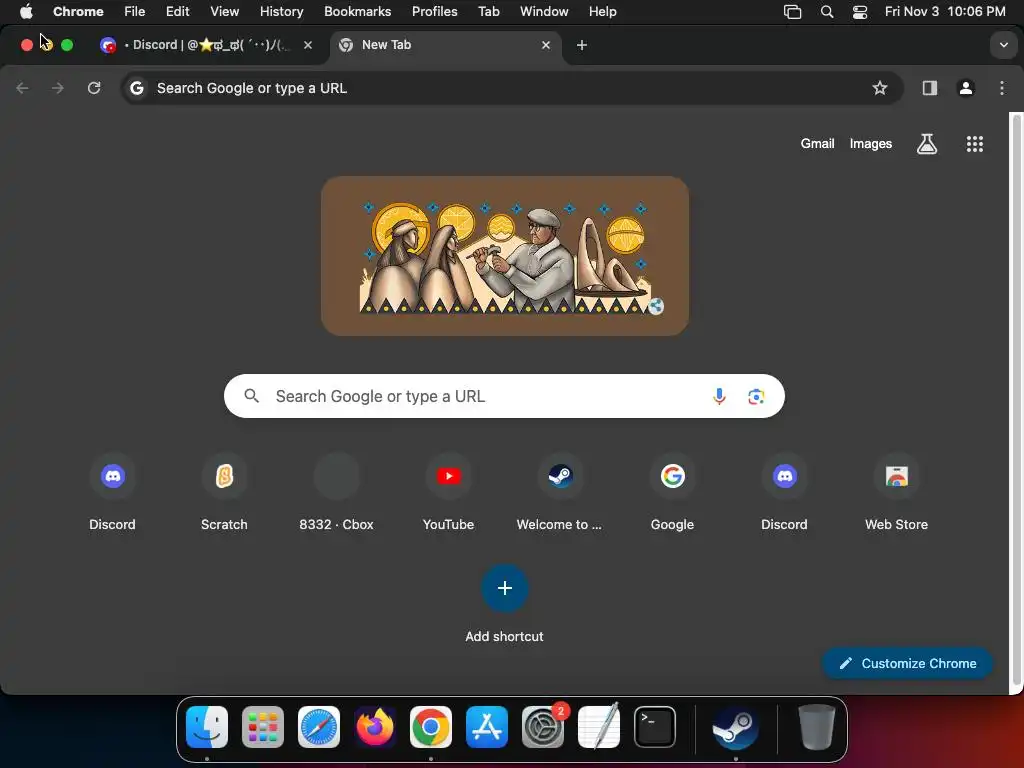Close the New Tab tab
Image resolution: width=1024 pixels, height=768 pixels.
point(546,45)
